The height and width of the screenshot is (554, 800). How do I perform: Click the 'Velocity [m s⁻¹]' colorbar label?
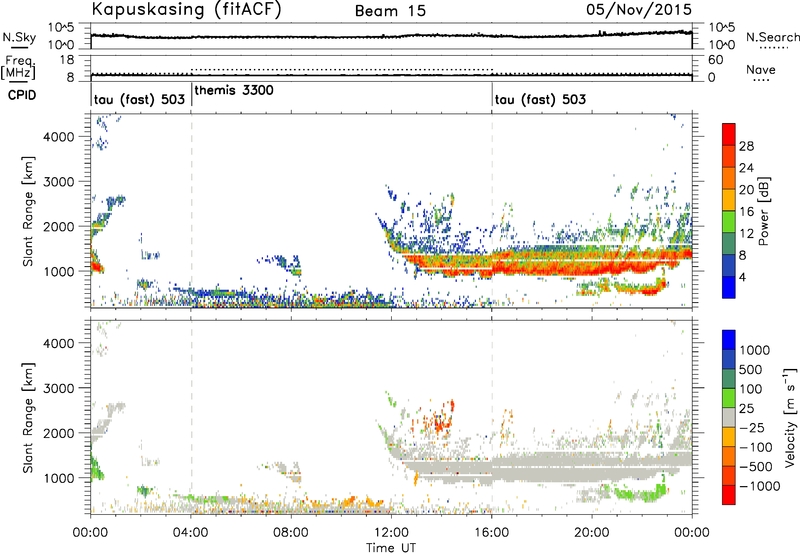(x=790, y=417)
